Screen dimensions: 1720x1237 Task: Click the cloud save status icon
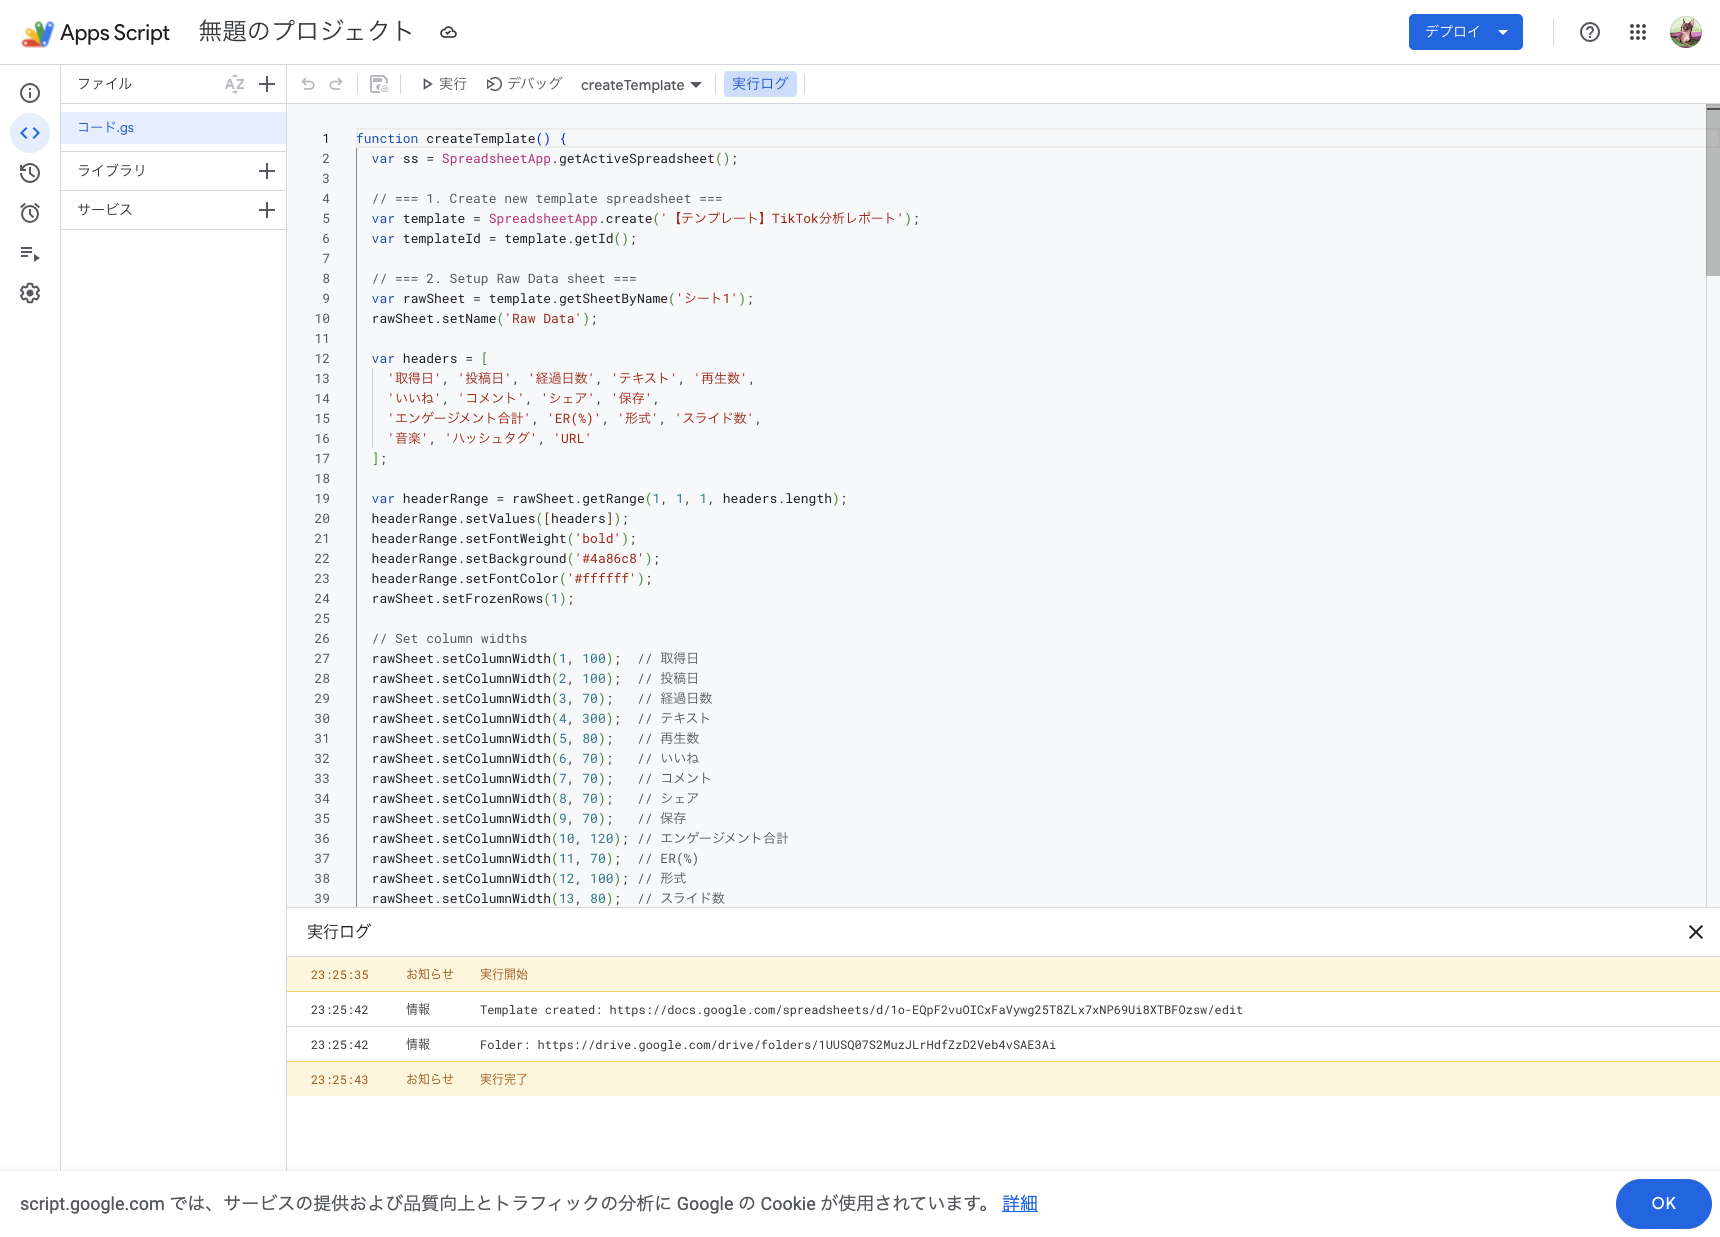tap(449, 32)
